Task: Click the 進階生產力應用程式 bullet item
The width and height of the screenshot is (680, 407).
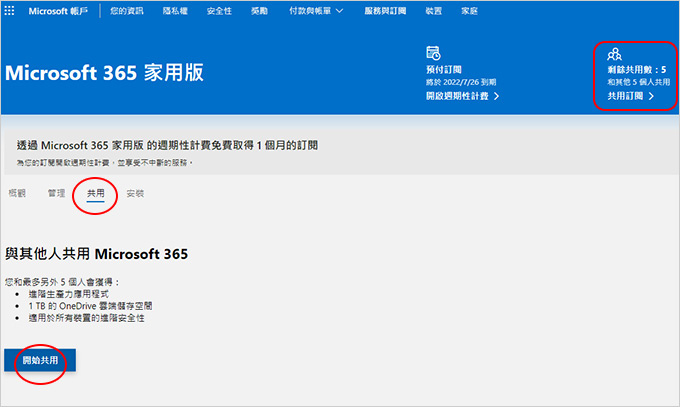Action: (69, 294)
